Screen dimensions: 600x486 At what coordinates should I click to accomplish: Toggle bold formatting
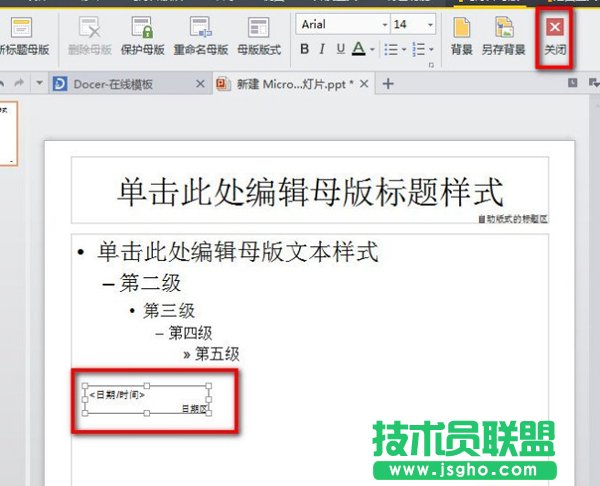pyautogui.click(x=304, y=48)
